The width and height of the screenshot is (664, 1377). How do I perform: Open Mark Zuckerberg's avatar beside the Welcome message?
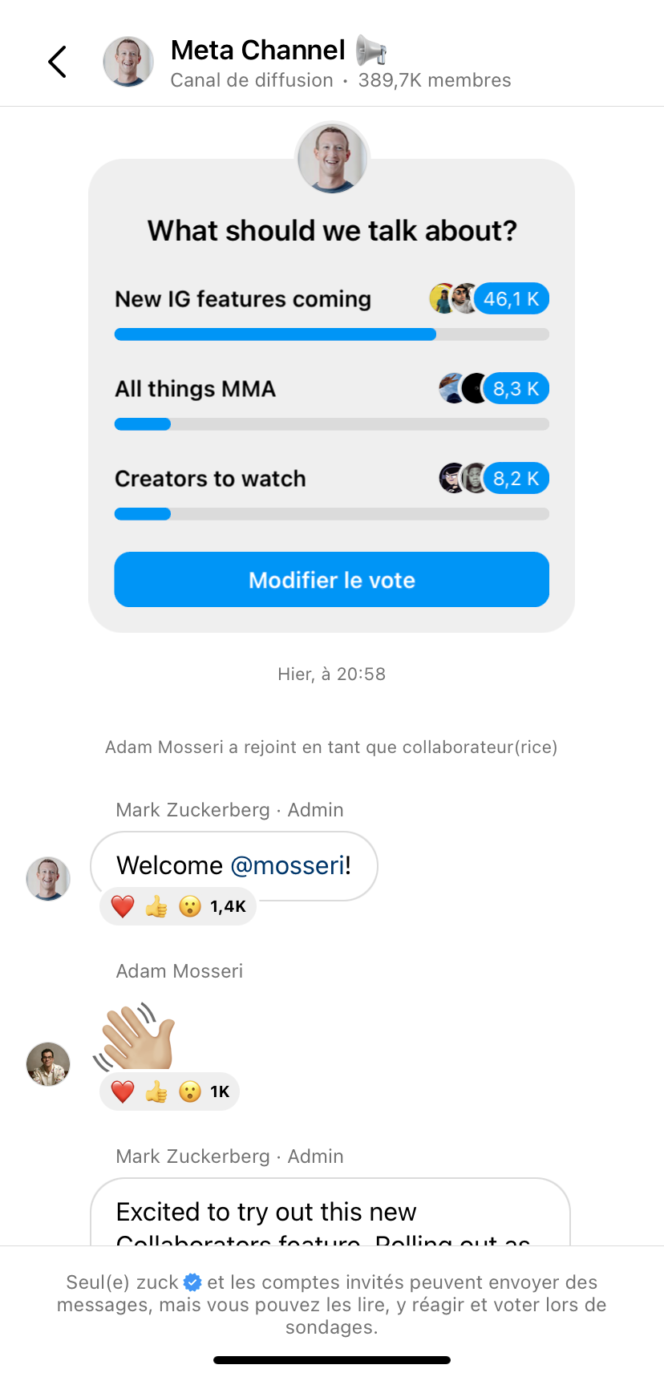coord(47,878)
